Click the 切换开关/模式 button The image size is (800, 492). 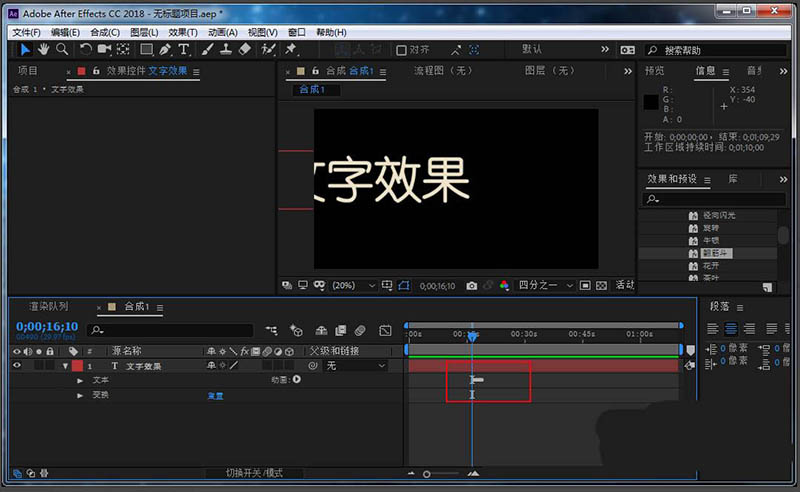[x=254, y=473]
